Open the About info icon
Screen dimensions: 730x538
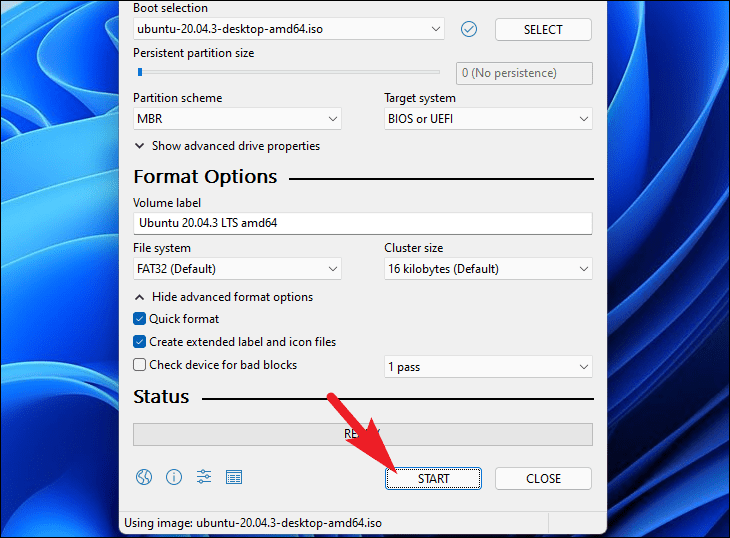[174, 477]
